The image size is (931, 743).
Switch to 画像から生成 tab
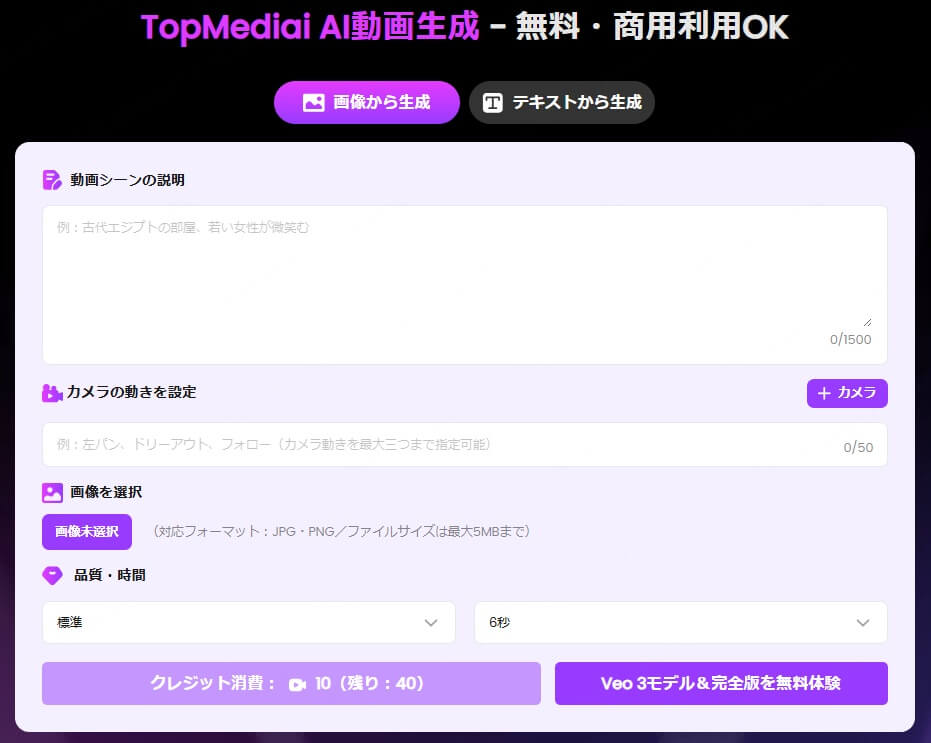(x=366, y=102)
